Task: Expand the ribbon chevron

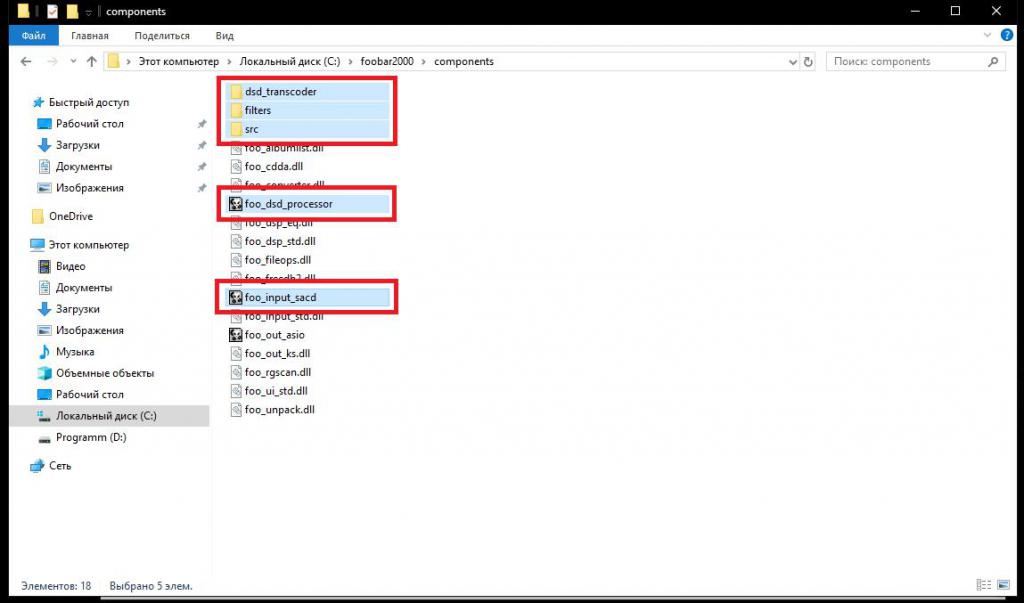Action: click(987, 35)
